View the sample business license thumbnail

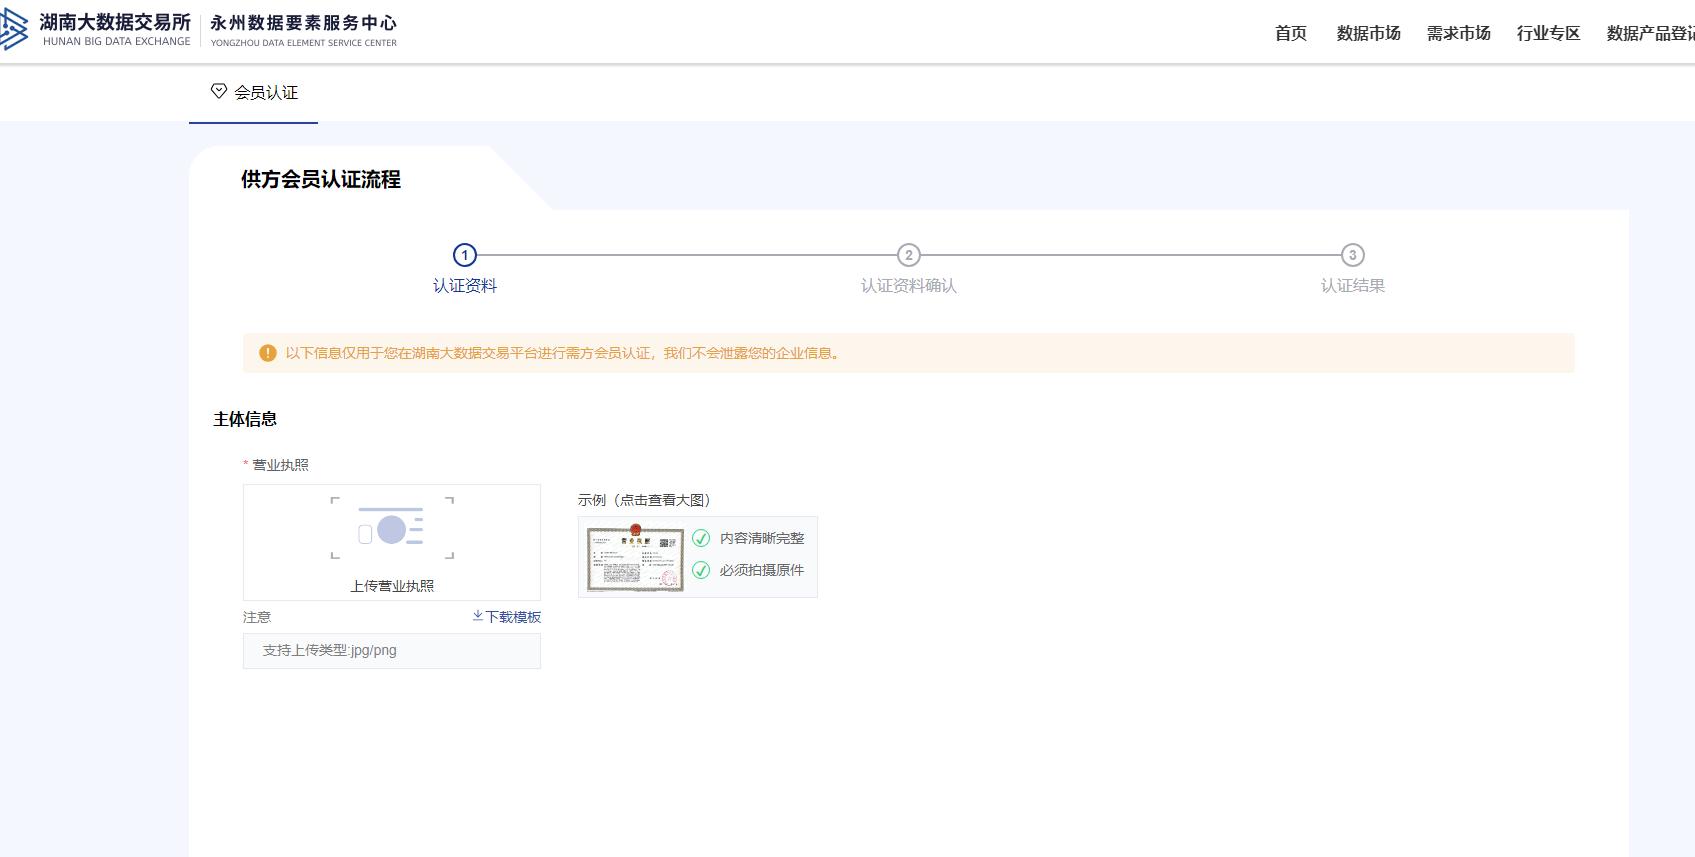pyautogui.click(x=635, y=558)
